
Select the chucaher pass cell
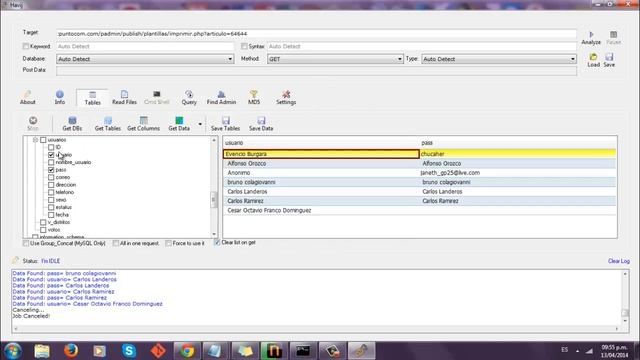pos(518,154)
